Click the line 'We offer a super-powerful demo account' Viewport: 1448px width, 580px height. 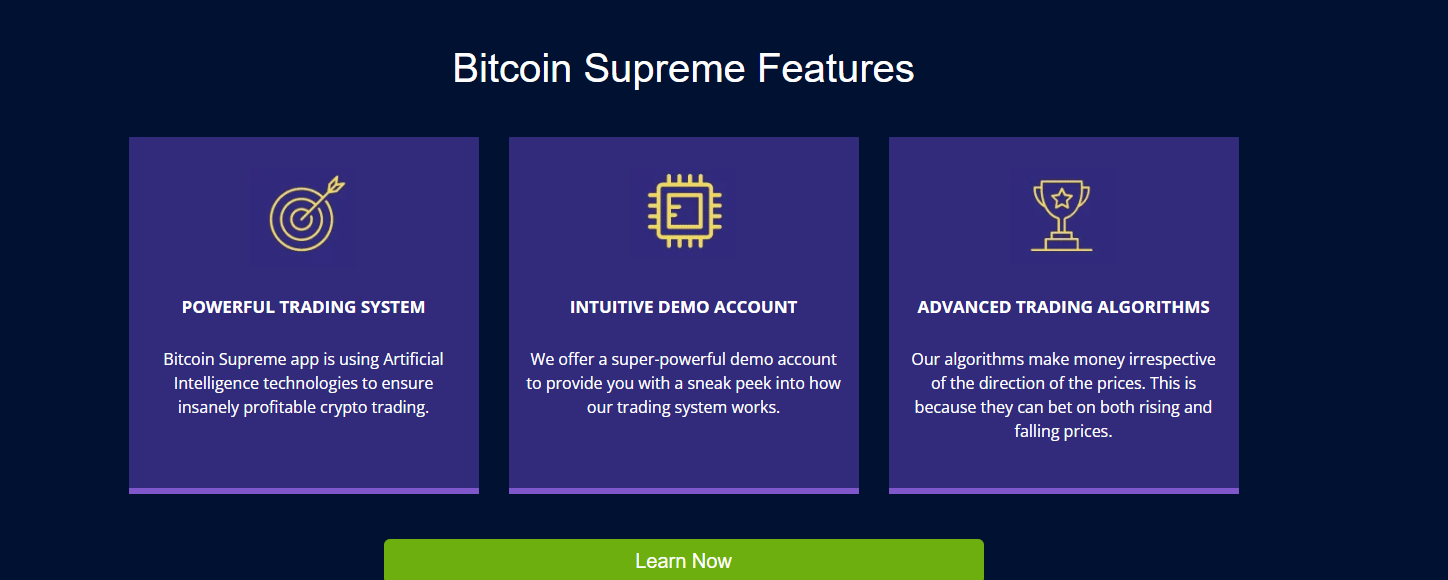[684, 358]
